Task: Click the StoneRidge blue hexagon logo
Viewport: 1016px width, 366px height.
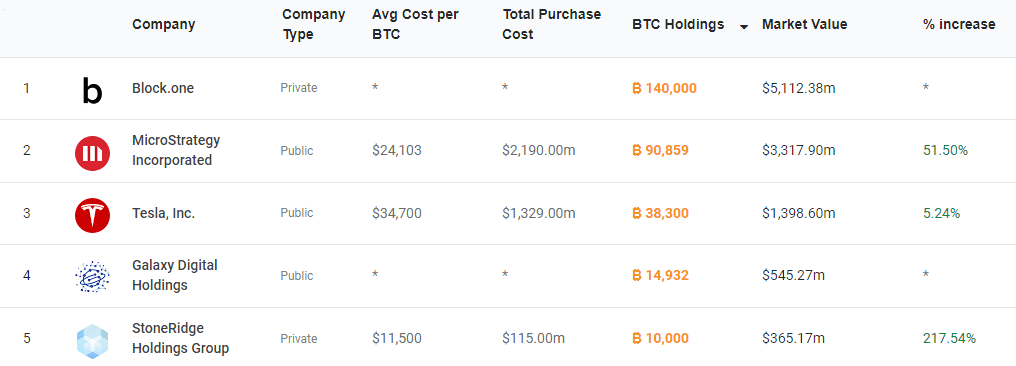Action: pyautogui.click(x=92, y=340)
